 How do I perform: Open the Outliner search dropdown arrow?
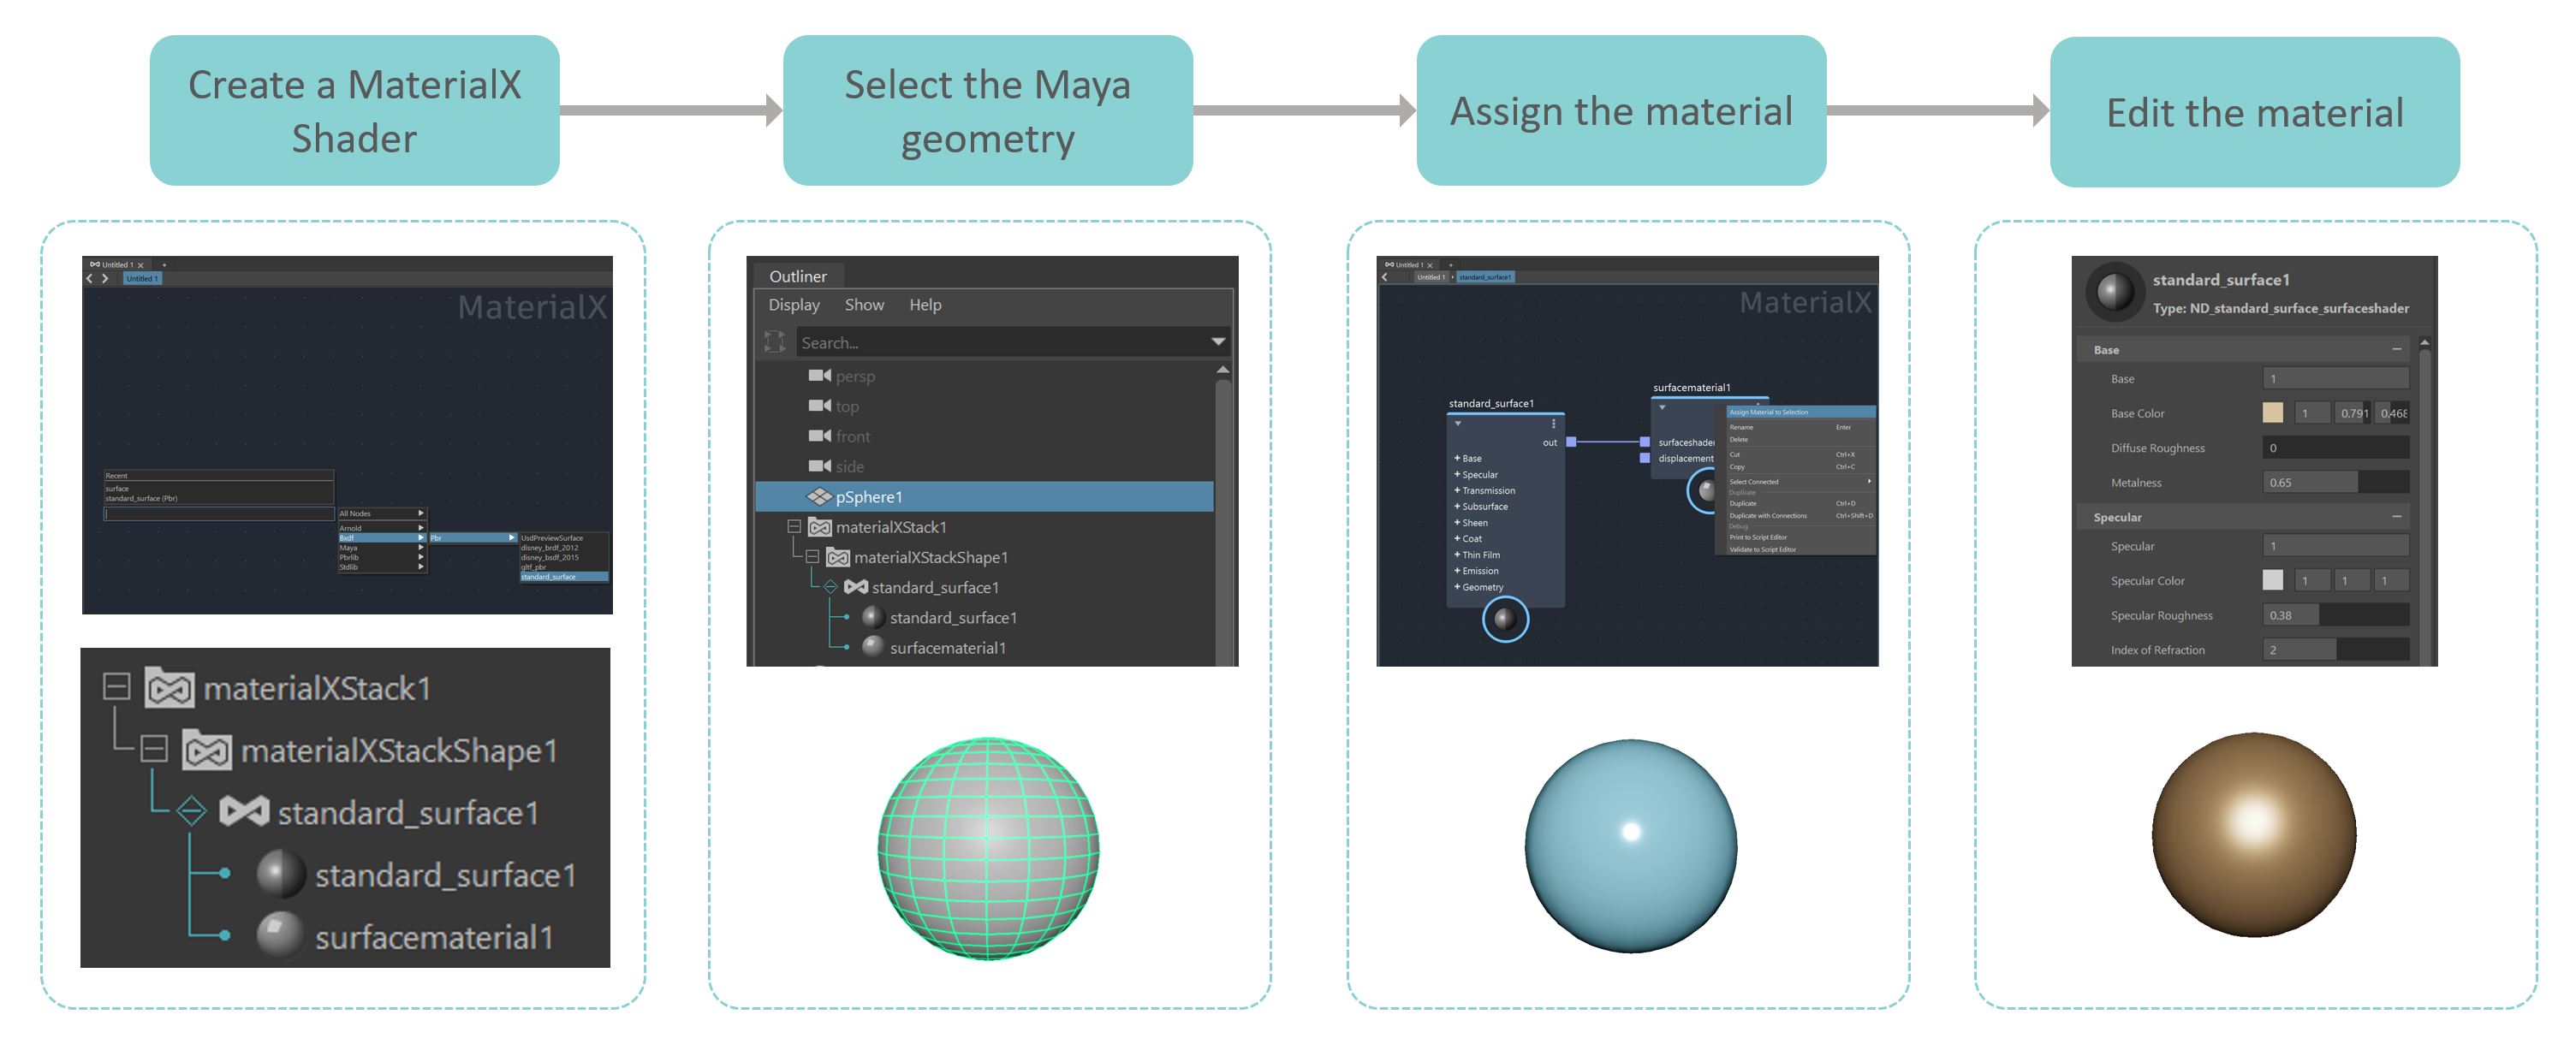tap(1218, 342)
